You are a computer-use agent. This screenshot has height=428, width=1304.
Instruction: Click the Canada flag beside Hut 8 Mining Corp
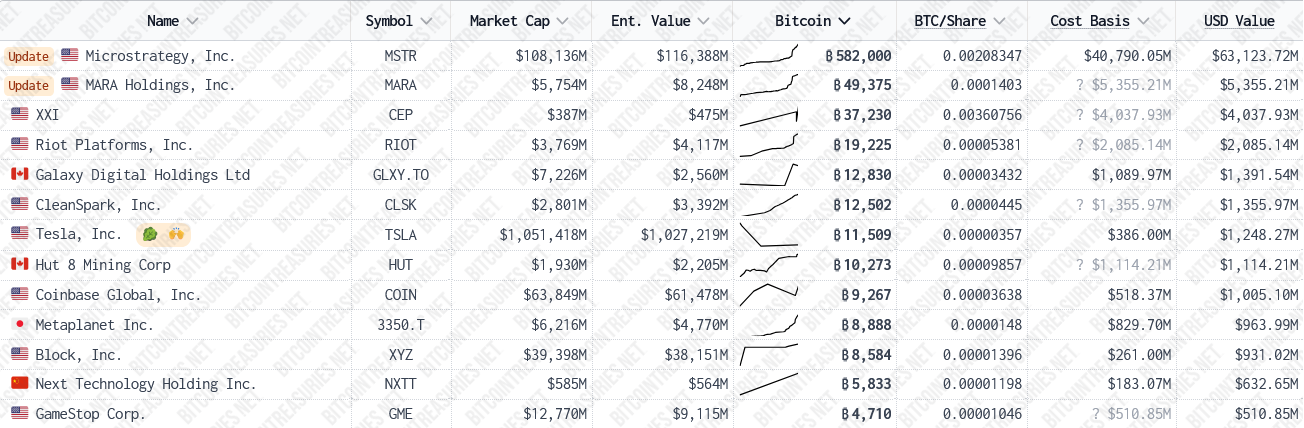(x=19, y=265)
